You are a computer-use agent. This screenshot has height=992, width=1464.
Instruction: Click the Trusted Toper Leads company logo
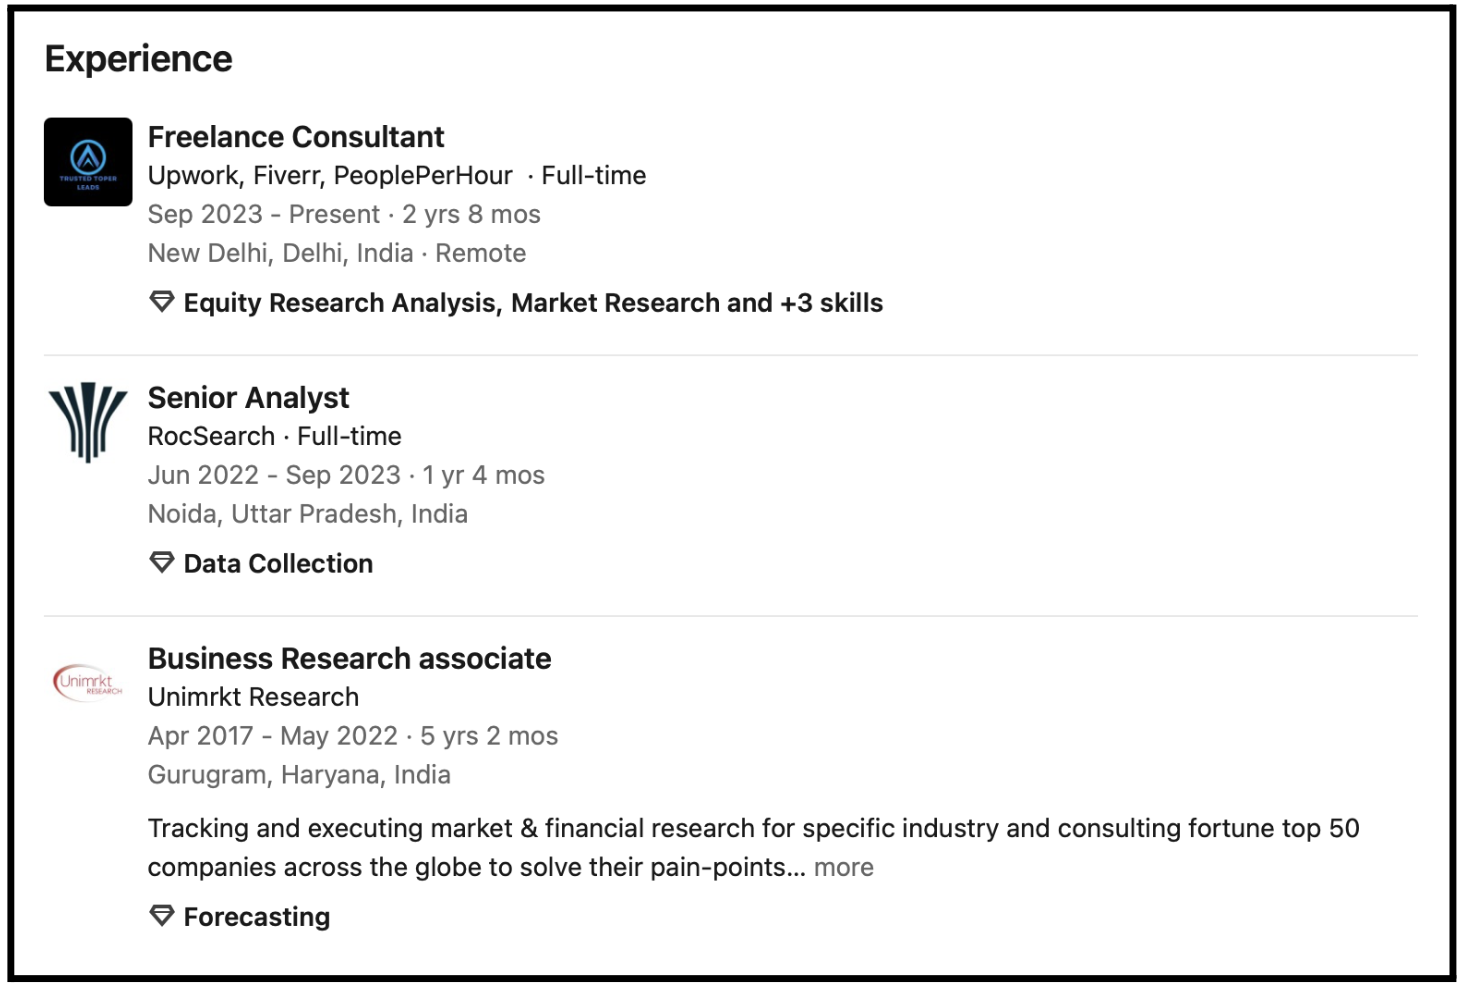point(88,162)
